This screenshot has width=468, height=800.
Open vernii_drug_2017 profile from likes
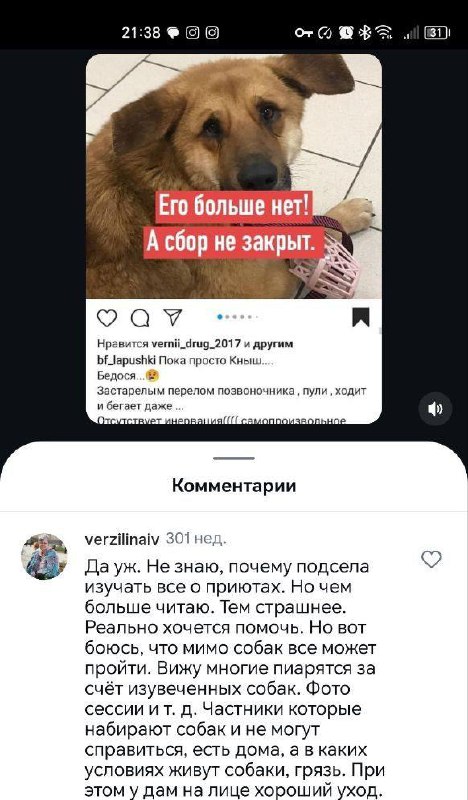[196, 344]
